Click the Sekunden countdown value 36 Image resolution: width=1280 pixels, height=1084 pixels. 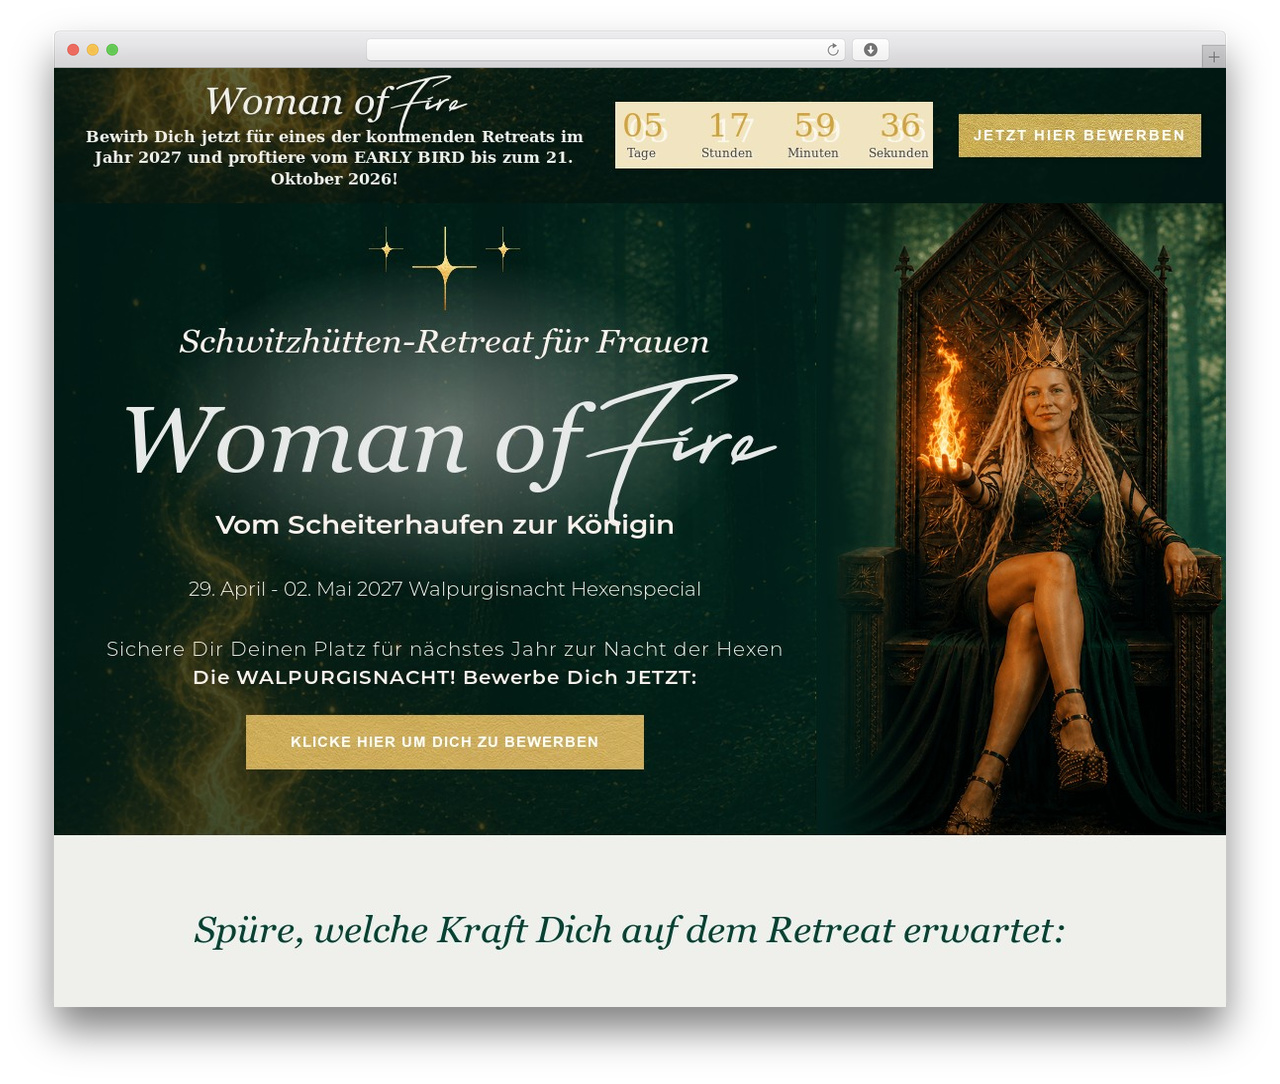(x=900, y=125)
